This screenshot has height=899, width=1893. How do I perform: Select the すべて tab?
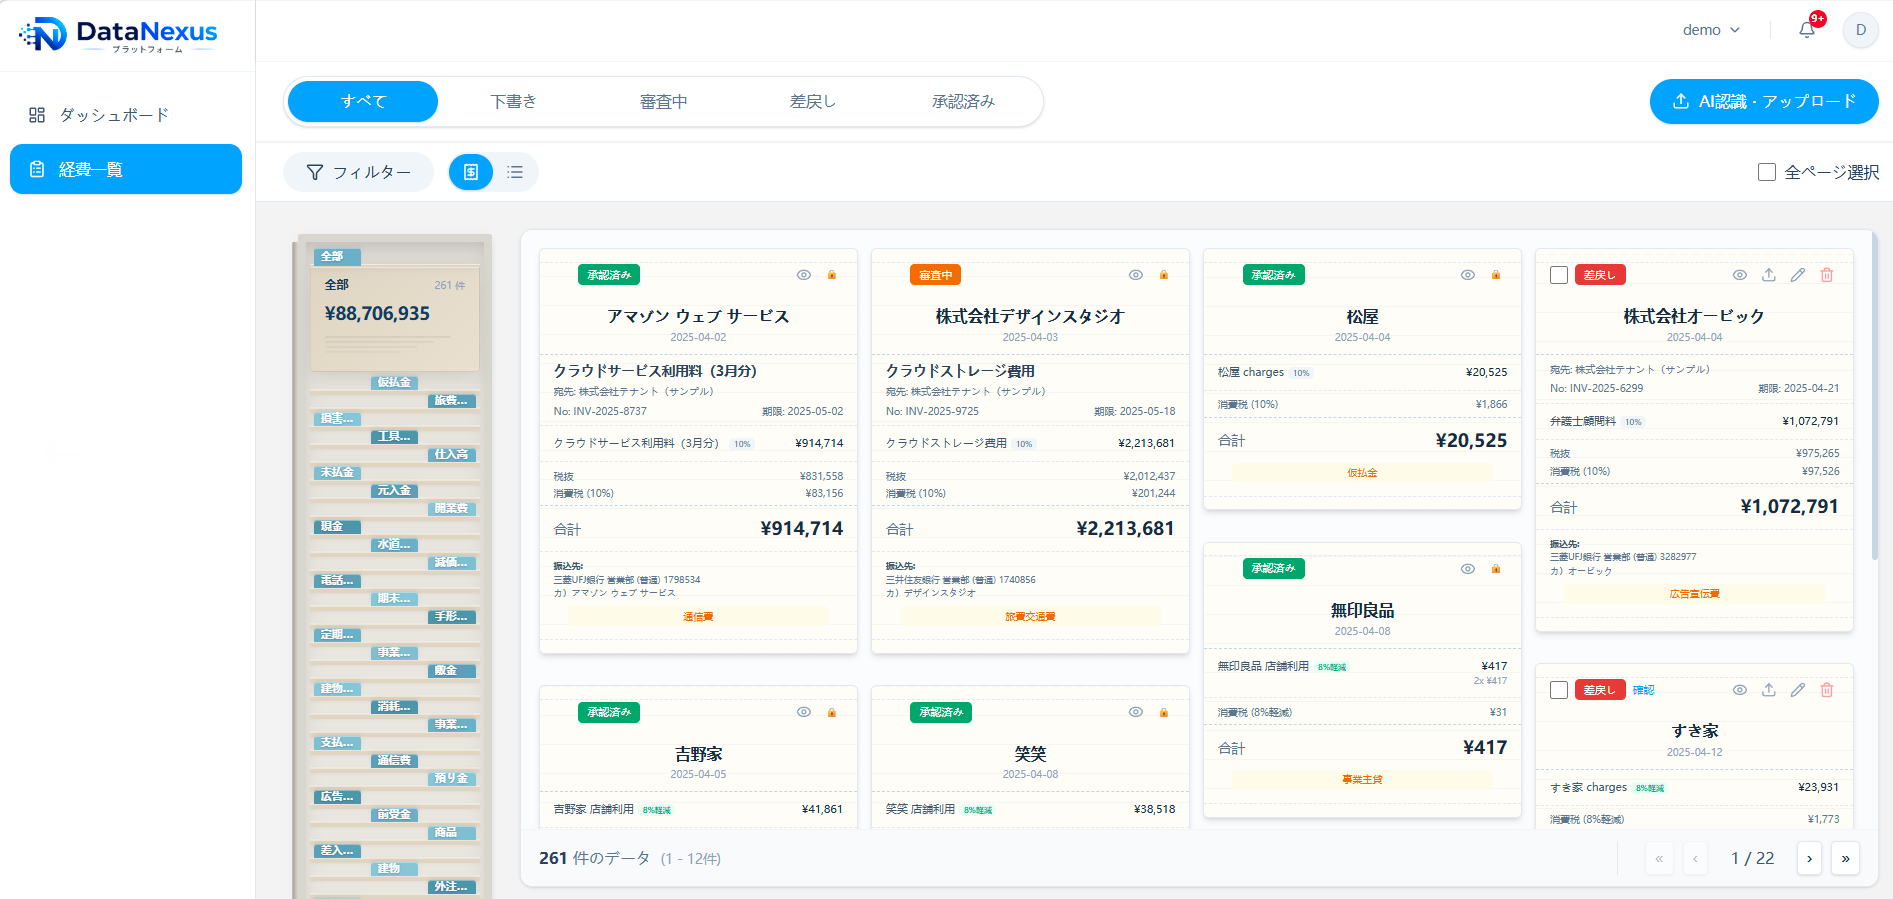tap(363, 101)
